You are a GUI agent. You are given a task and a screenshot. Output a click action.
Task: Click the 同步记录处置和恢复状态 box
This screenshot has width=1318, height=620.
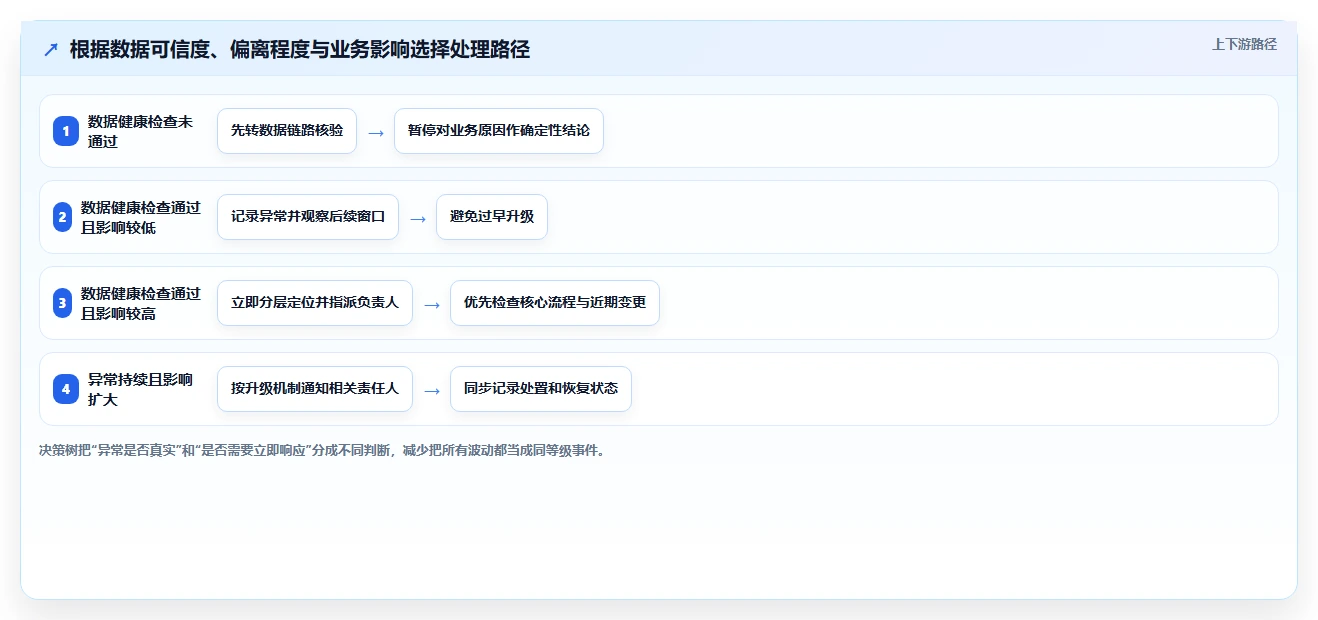coord(541,389)
